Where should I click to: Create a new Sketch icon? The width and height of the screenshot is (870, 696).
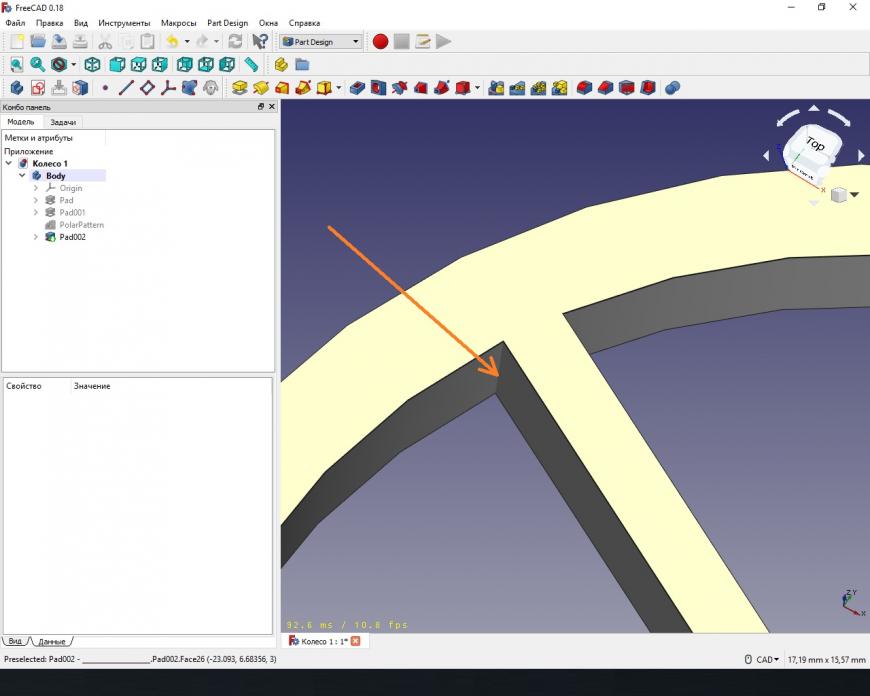(38, 88)
